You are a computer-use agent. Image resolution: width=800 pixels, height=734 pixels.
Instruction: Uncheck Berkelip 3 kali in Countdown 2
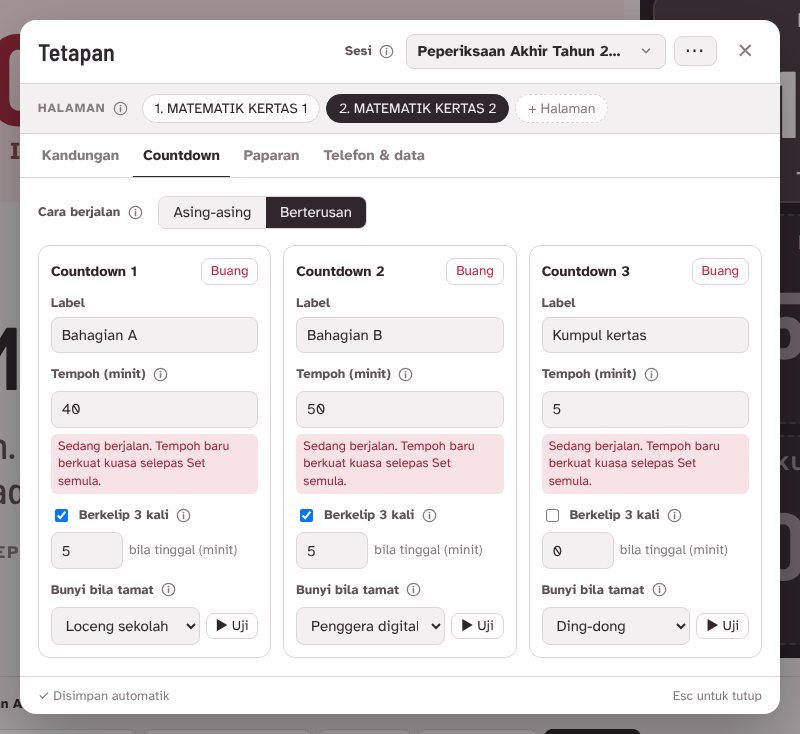tap(307, 515)
